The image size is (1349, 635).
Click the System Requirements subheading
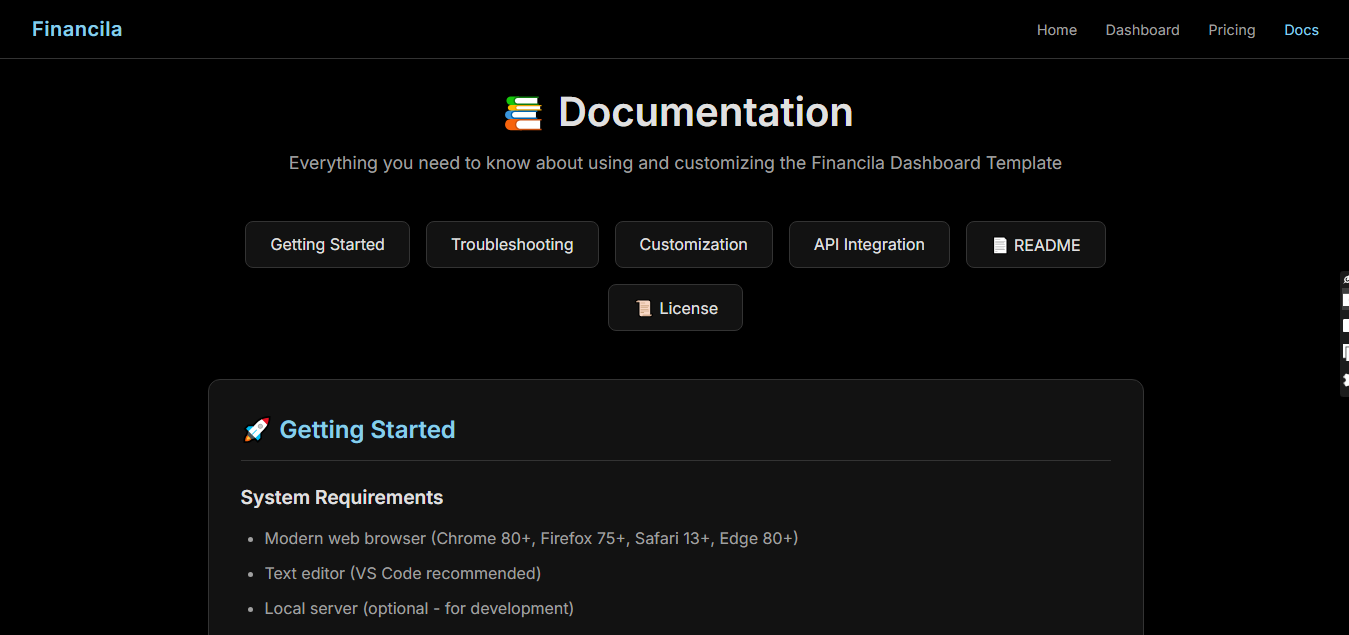[342, 497]
